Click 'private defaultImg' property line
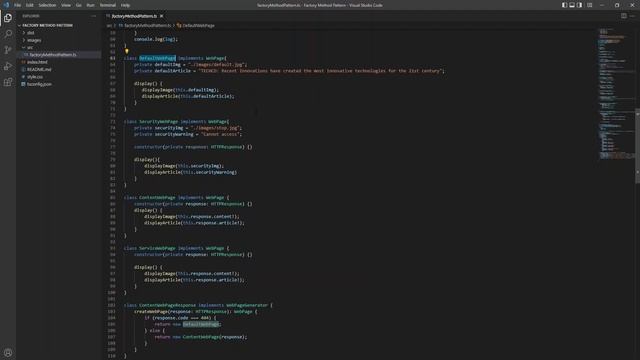640x360 pixels. pos(190,64)
